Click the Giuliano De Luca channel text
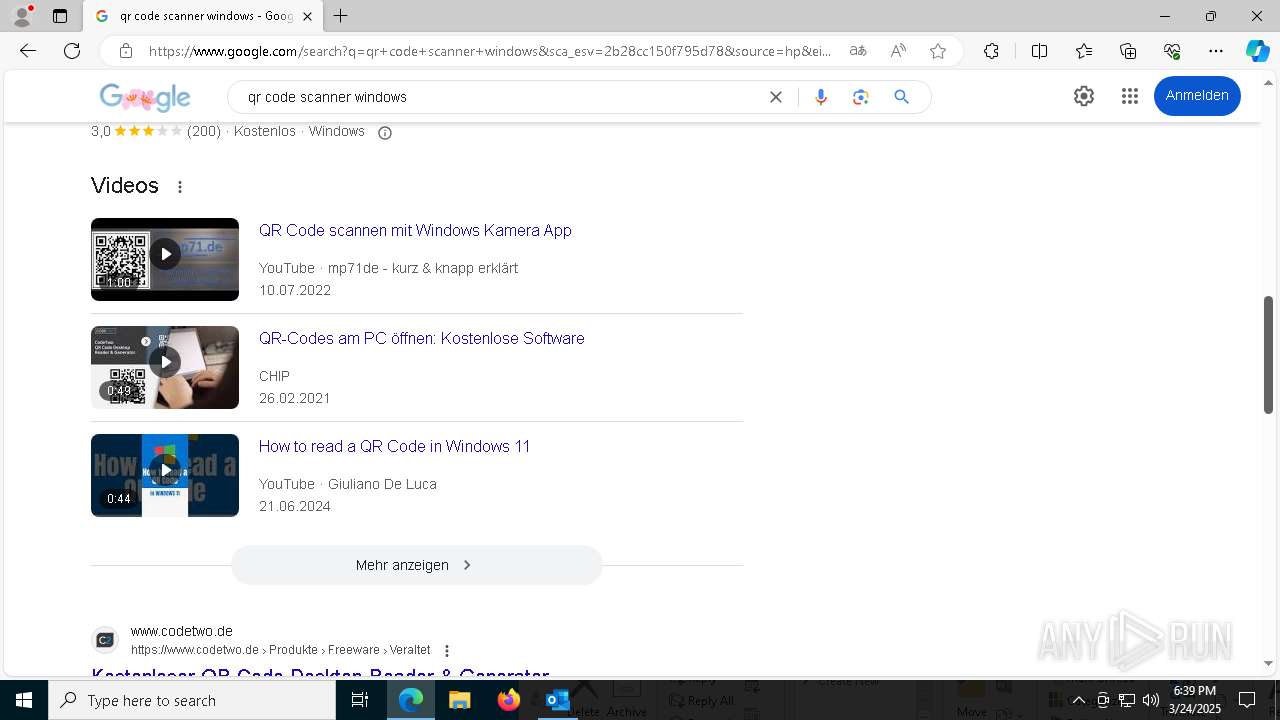The height and width of the screenshot is (720, 1280). (382, 484)
